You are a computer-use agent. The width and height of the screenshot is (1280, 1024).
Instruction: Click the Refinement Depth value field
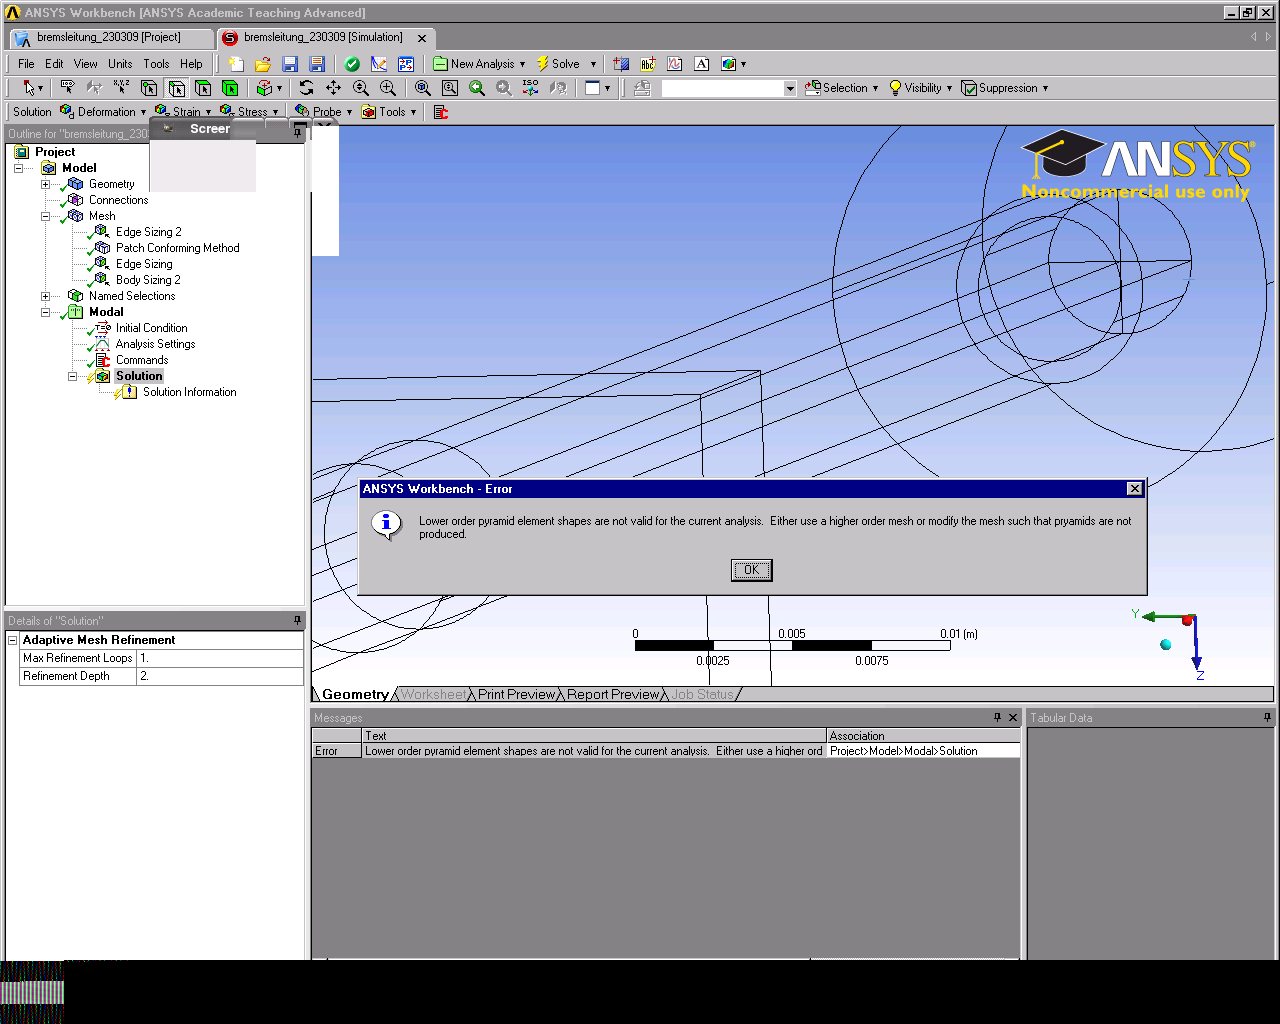(x=220, y=676)
